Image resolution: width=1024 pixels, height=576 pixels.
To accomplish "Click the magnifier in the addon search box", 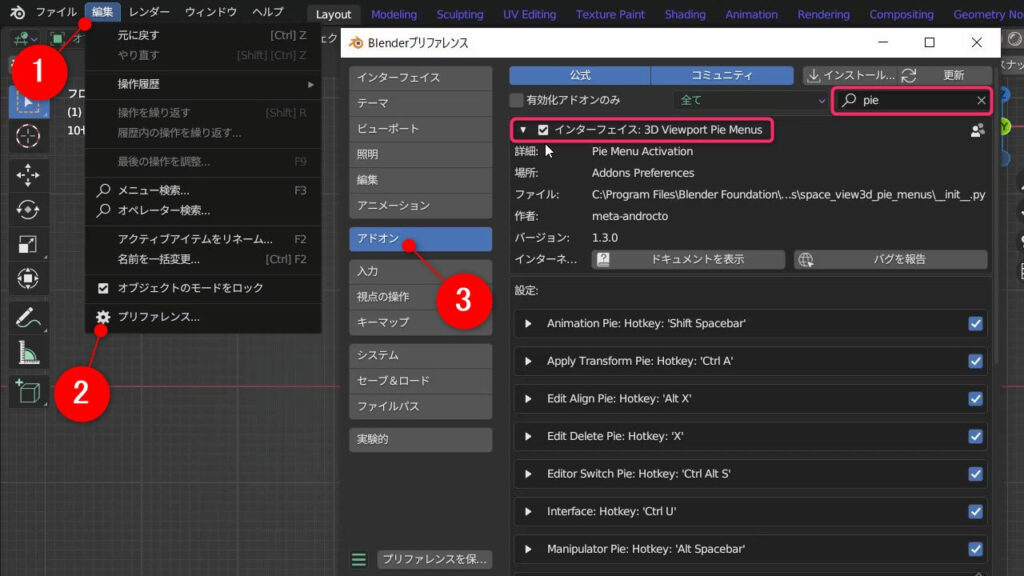I will click(x=849, y=100).
